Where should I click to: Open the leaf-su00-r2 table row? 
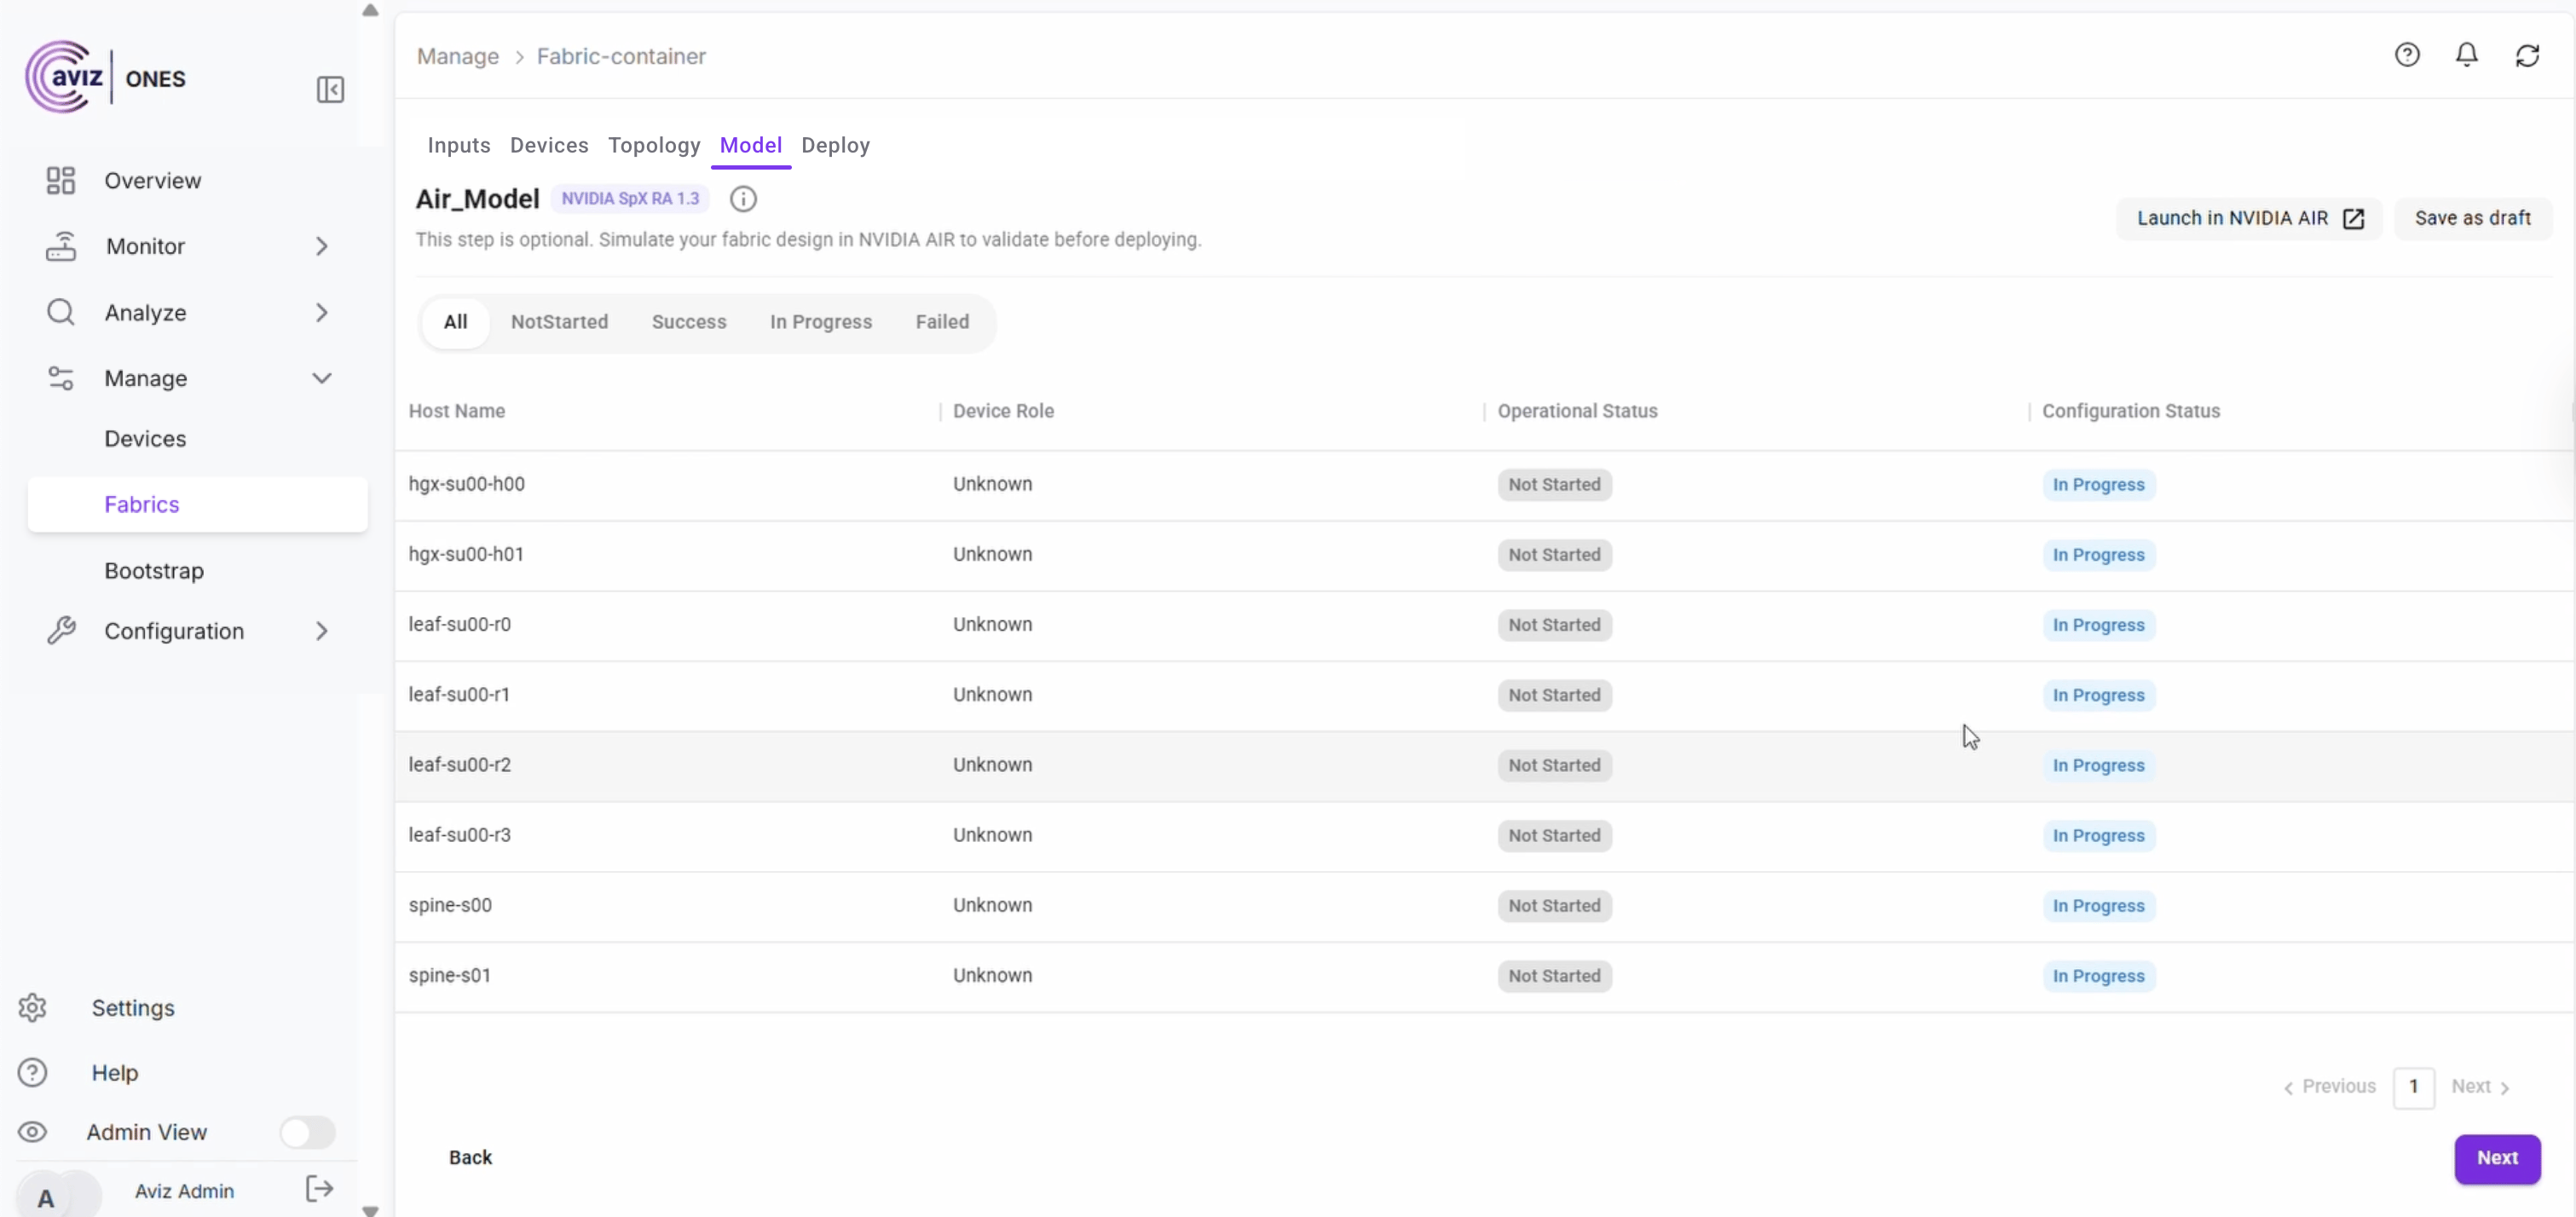pyautogui.click(x=460, y=765)
